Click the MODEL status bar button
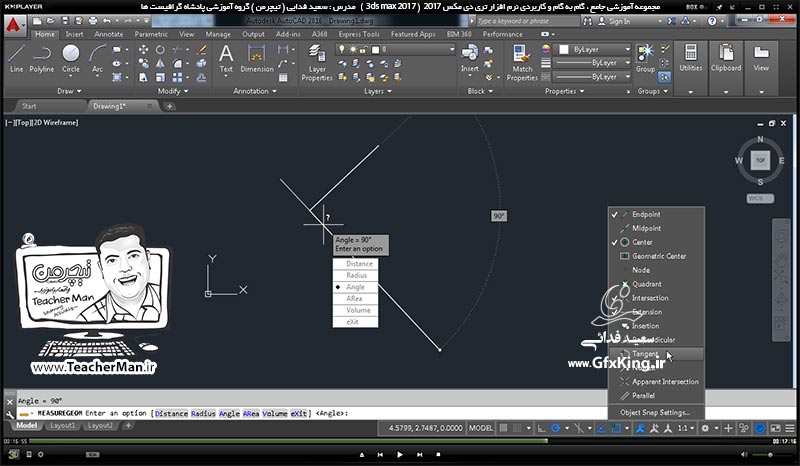 coord(481,428)
